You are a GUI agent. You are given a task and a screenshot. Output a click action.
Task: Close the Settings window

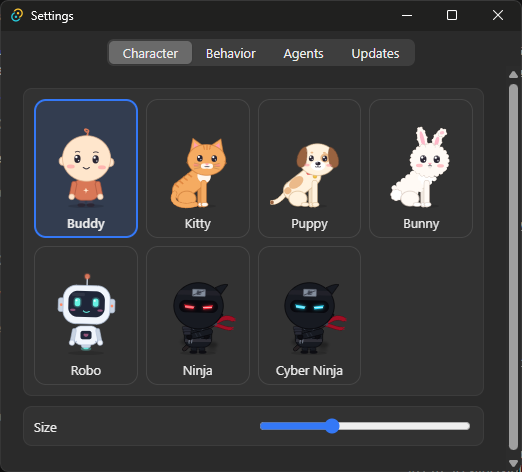point(498,15)
